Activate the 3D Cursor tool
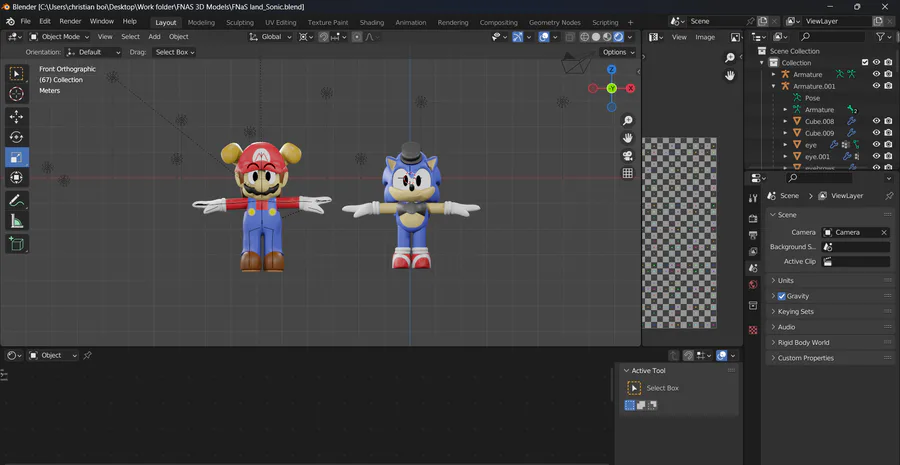The width and height of the screenshot is (900, 465). 17,94
